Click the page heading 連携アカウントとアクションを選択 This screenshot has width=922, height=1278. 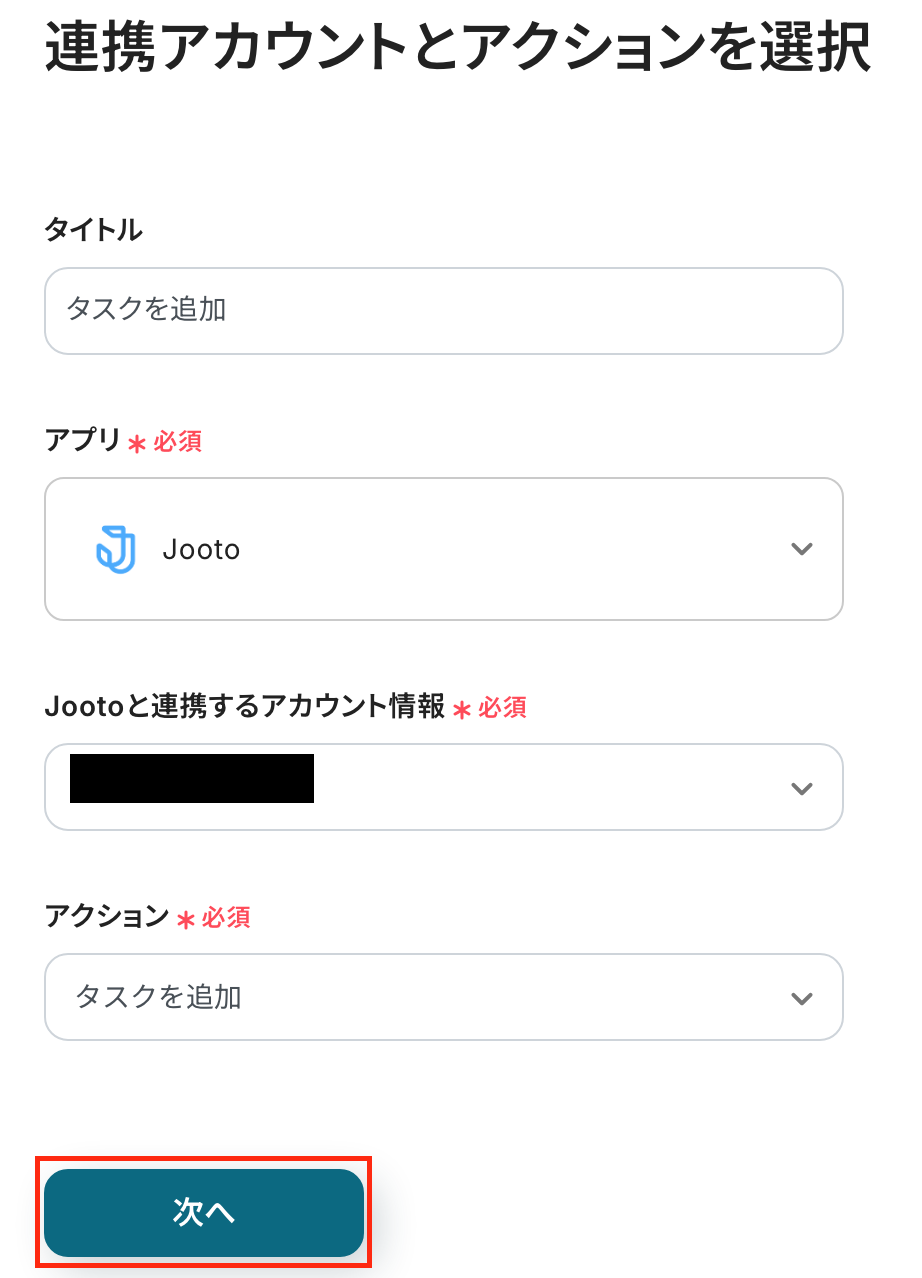(457, 48)
